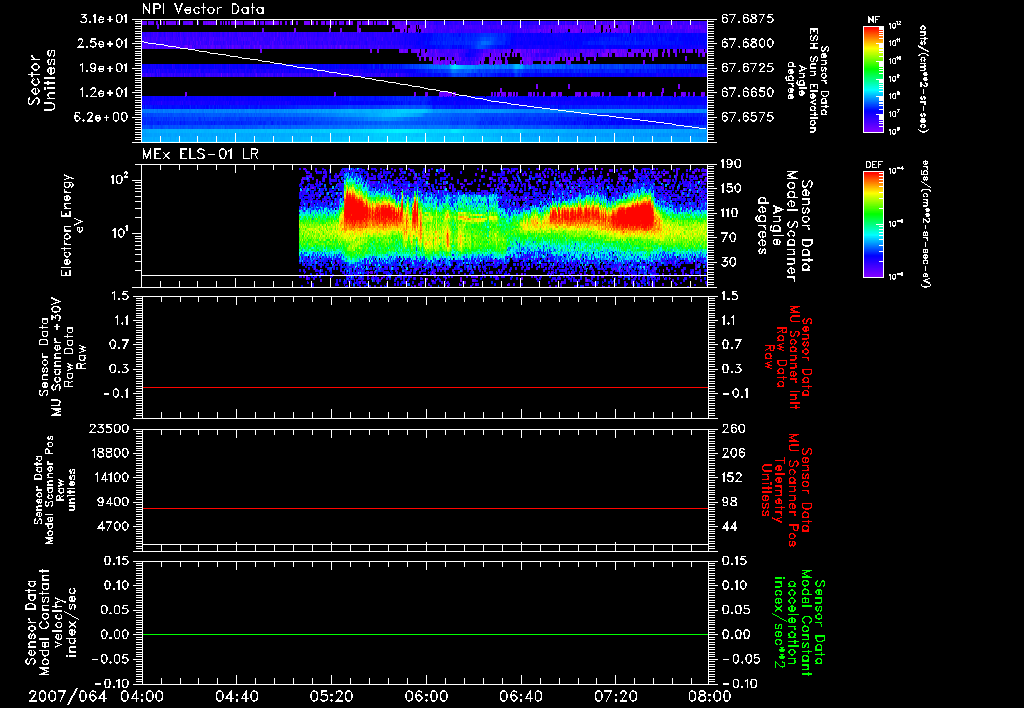Click the 9400 scanner position tick
The height and width of the screenshot is (708, 1024).
(x=114, y=502)
